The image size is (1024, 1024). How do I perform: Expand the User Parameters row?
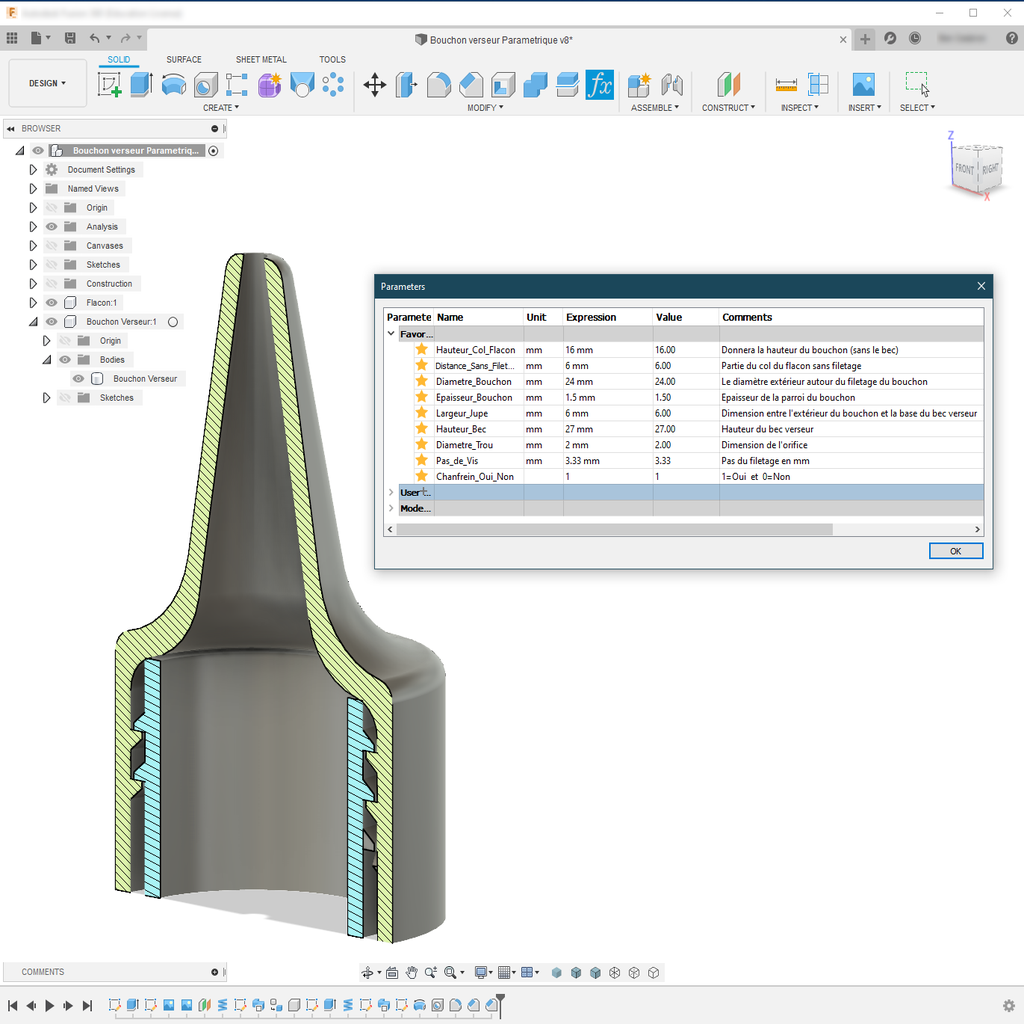391,493
